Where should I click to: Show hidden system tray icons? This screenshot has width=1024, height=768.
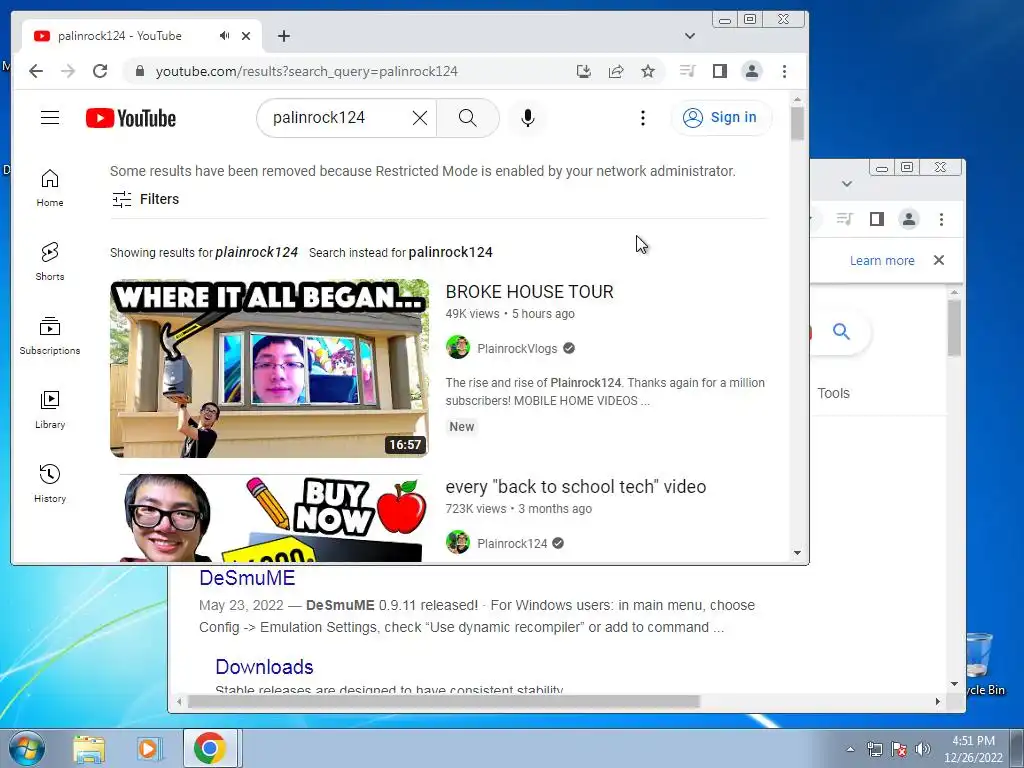(x=850, y=749)
